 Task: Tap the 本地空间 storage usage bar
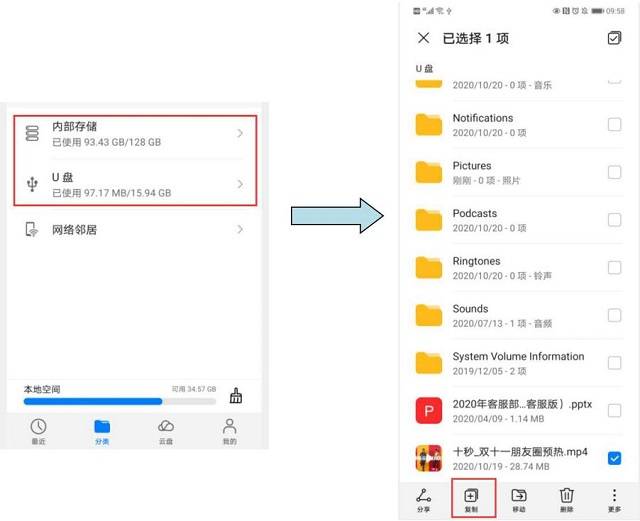coord(120,401)
